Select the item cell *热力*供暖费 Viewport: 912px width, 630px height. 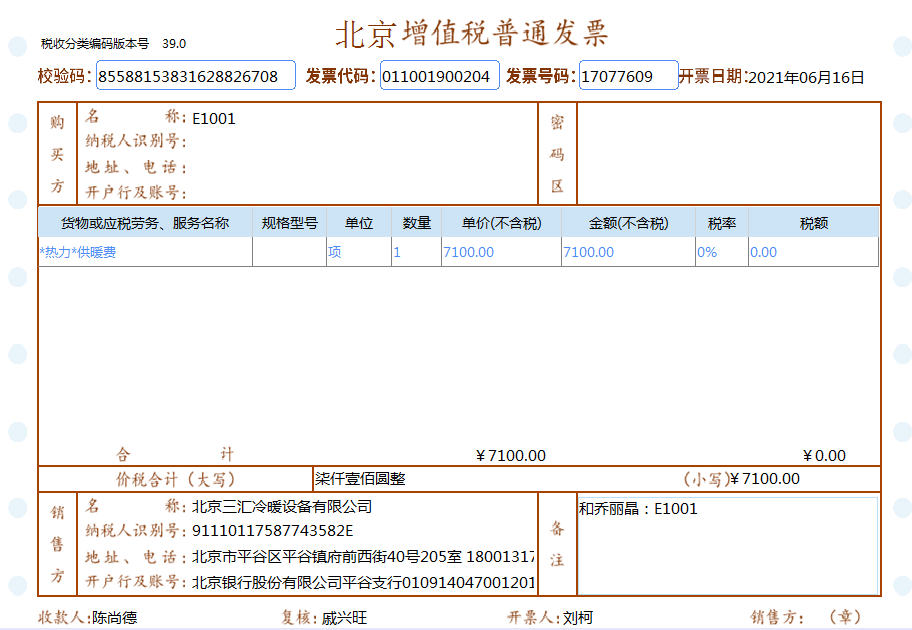145,252
